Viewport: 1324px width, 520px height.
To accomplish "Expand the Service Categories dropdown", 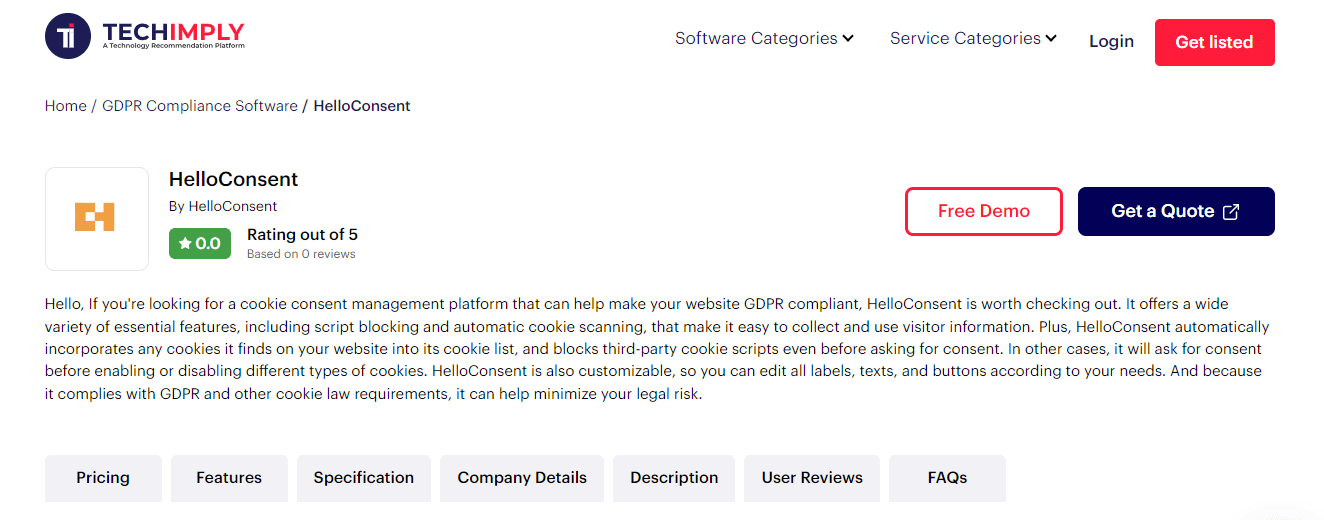I will point(972,39).
